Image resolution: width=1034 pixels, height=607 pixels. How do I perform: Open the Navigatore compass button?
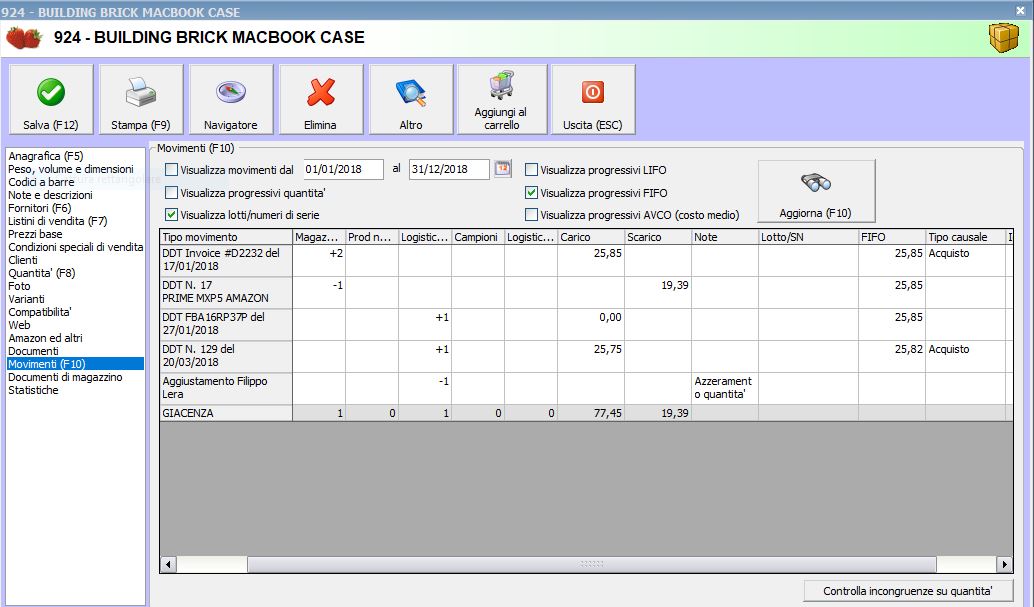[231, 100]
